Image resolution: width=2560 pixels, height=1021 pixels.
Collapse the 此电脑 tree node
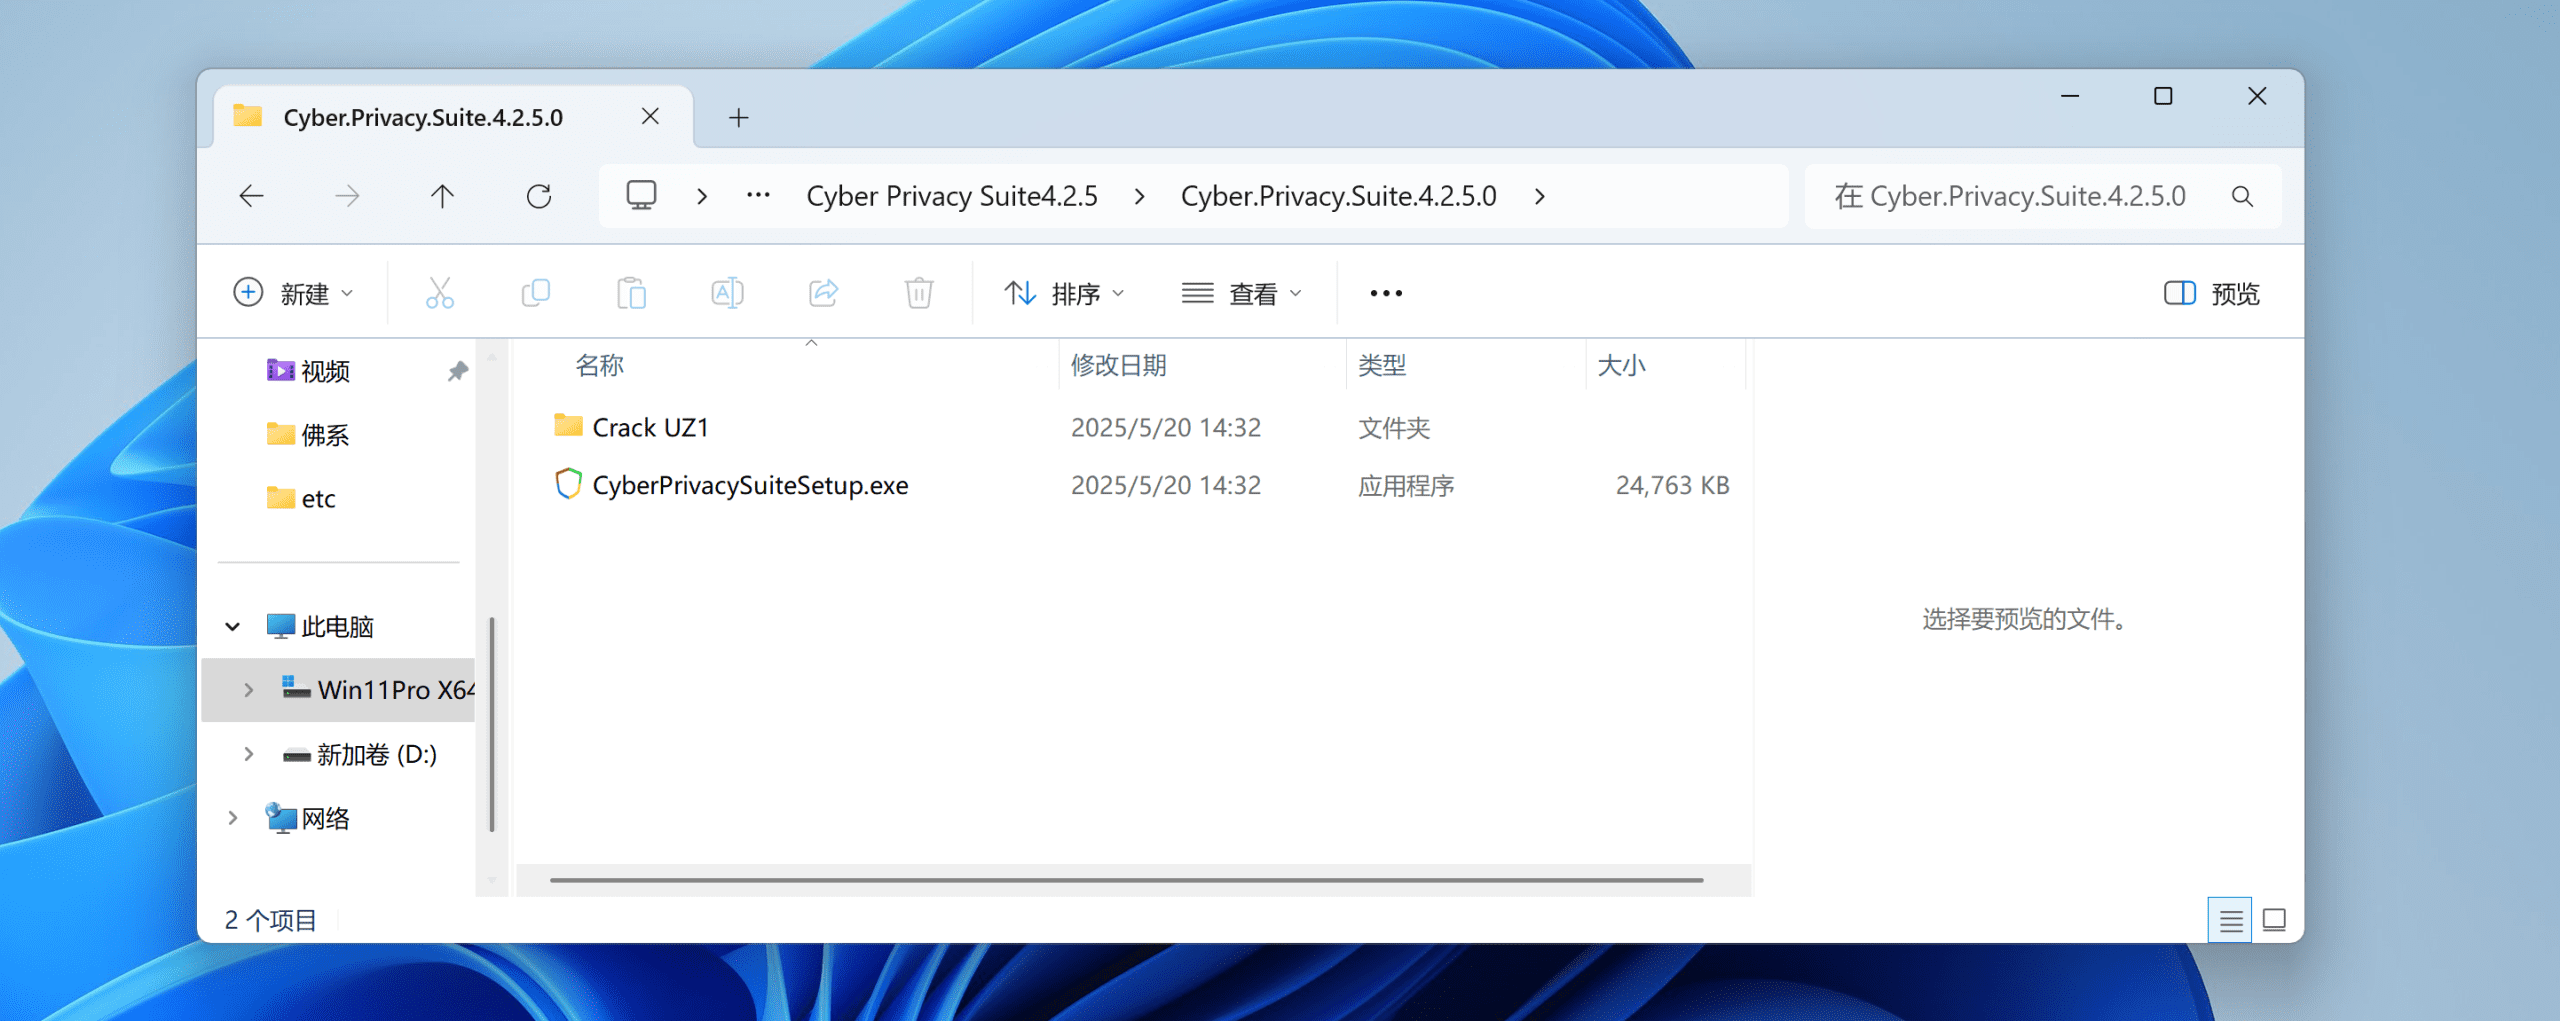(x=233, y=627)
